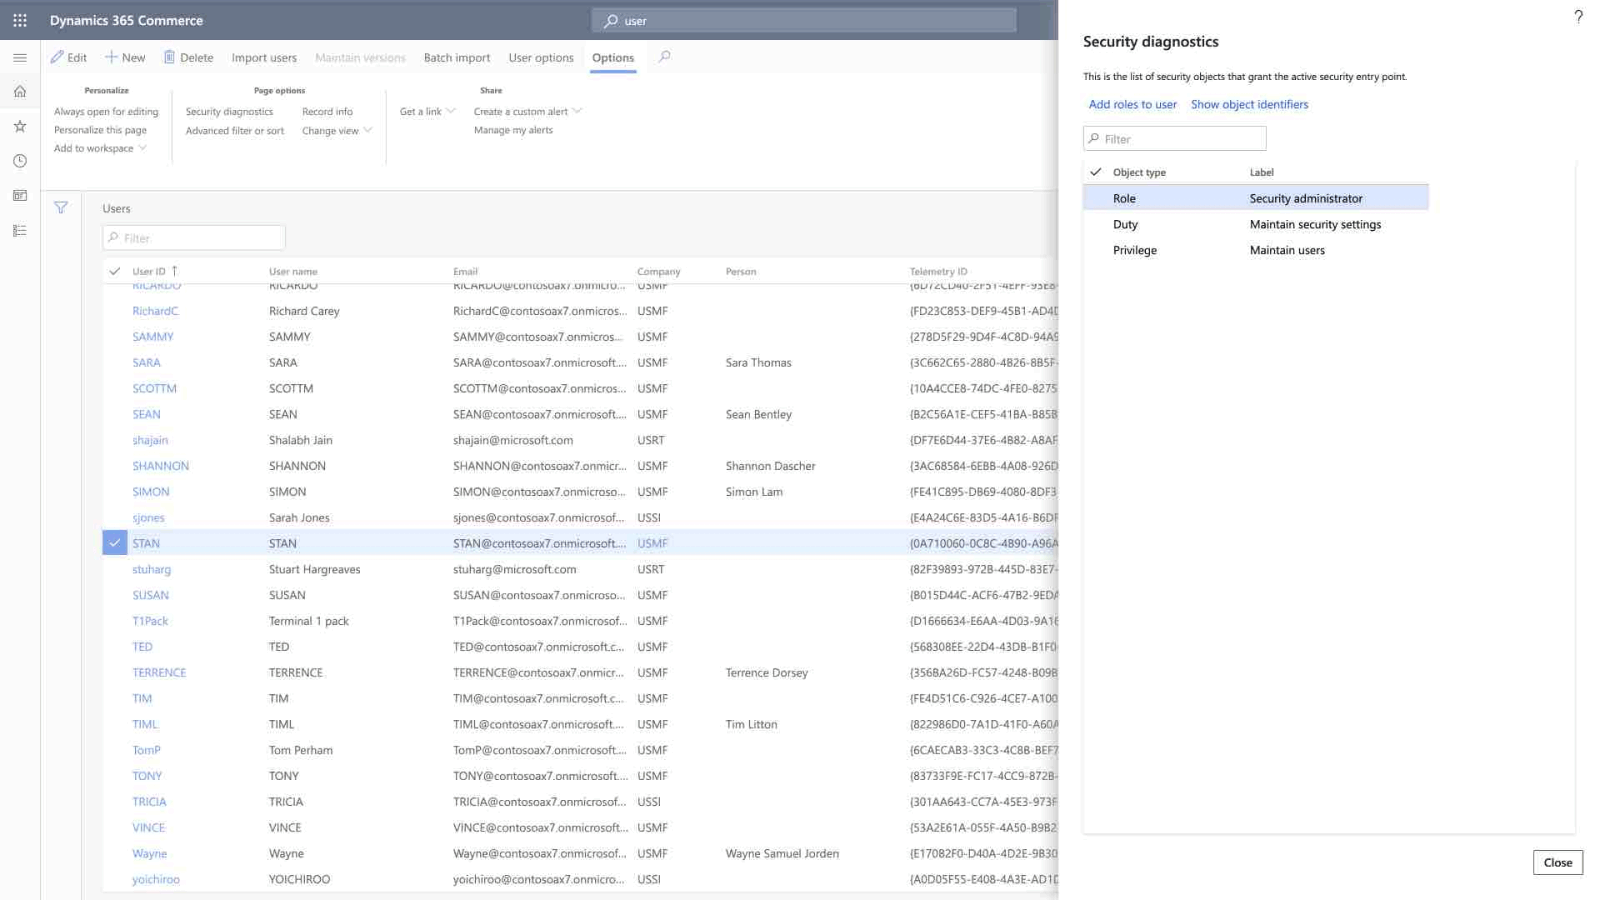This screenshot has height=900, width=1600.
Task: Expand the Get a link dropdown
Action: coord(428,112)
